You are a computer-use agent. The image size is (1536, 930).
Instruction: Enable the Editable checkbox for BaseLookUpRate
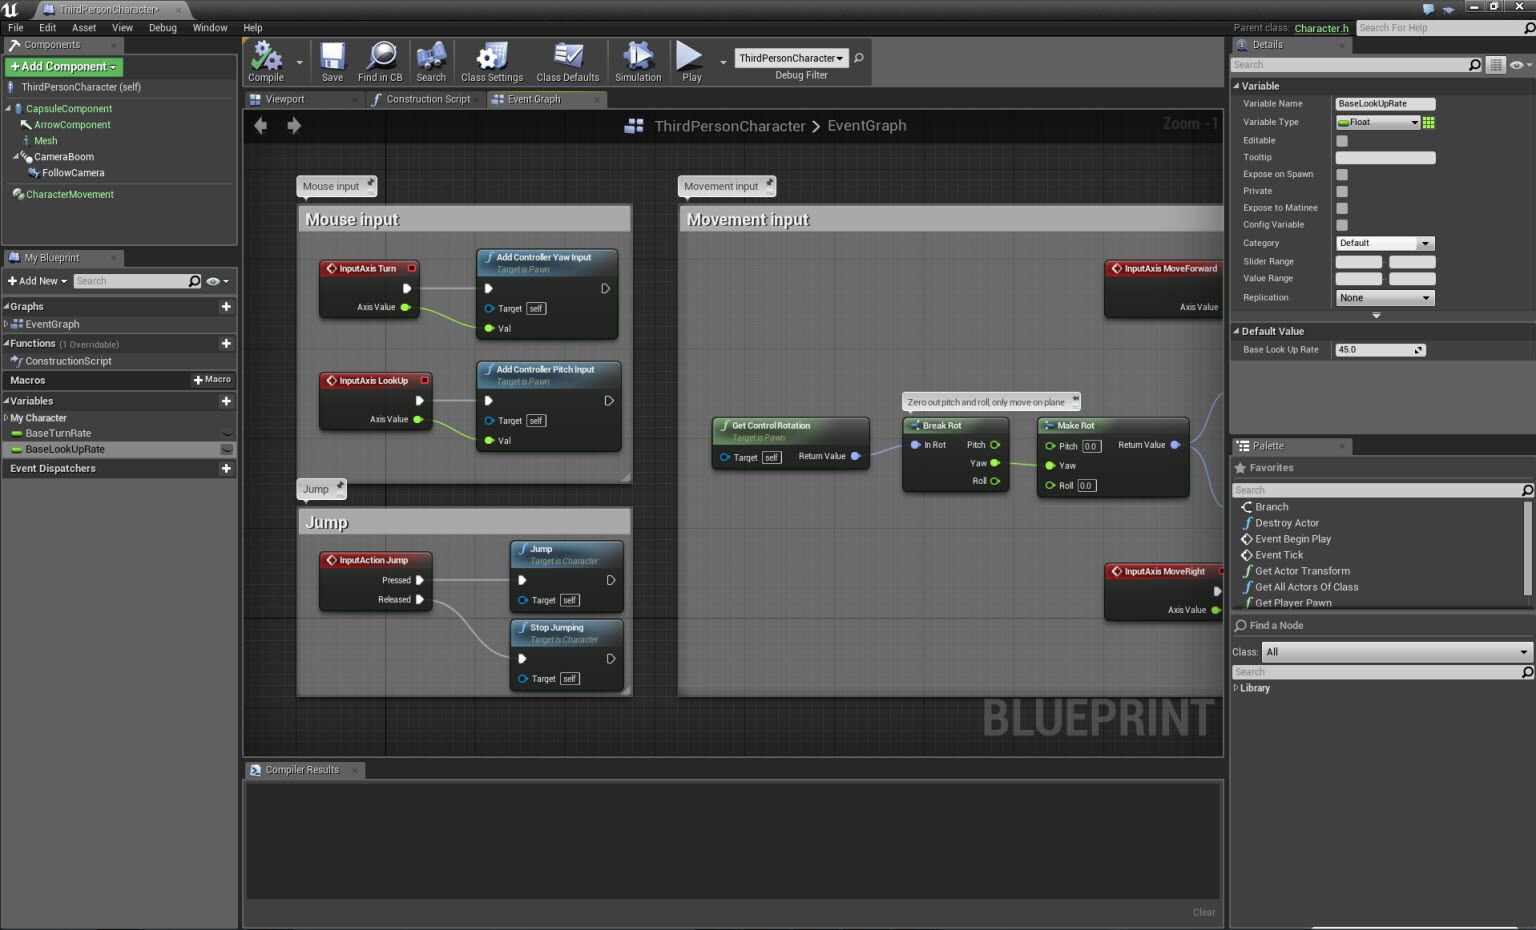[1341, 140]
